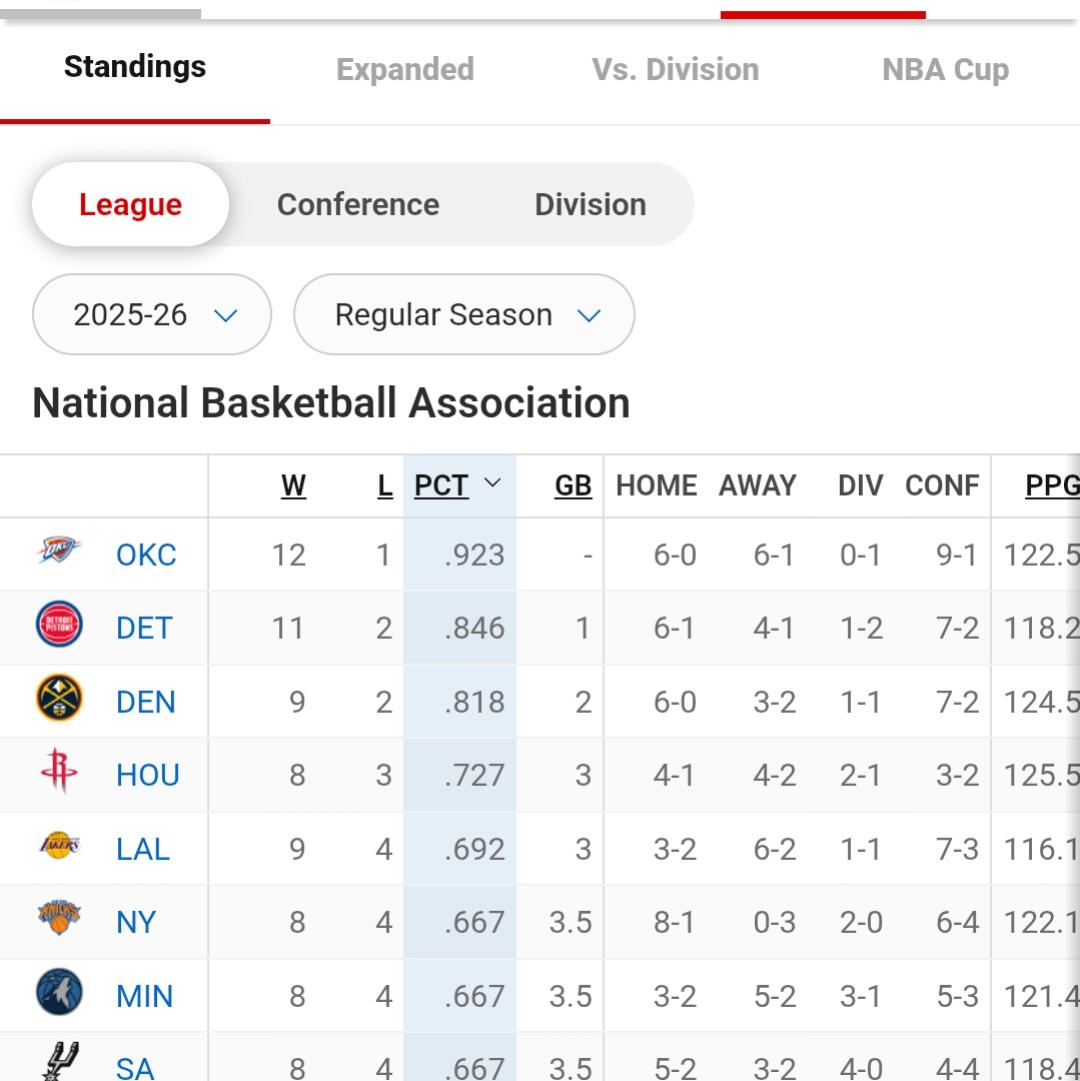Switch to Division standings view
The image size is (1080, 1081).
[590, 205]
